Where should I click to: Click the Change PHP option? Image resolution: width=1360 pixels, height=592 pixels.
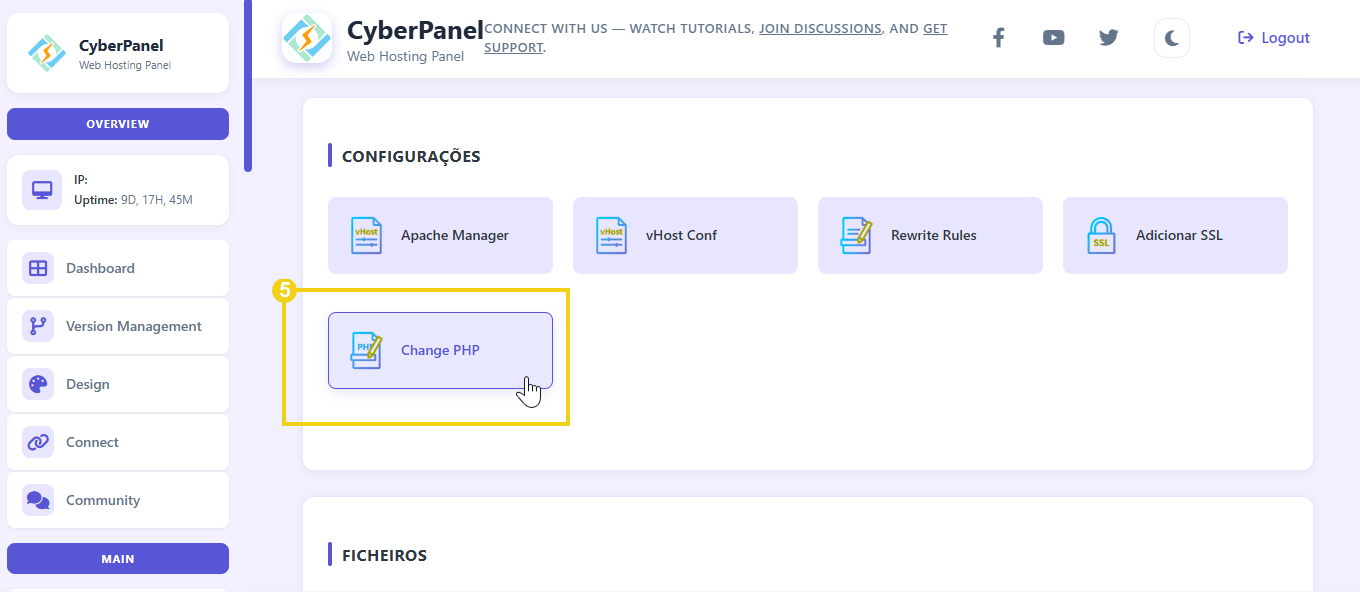click(440, 350)
